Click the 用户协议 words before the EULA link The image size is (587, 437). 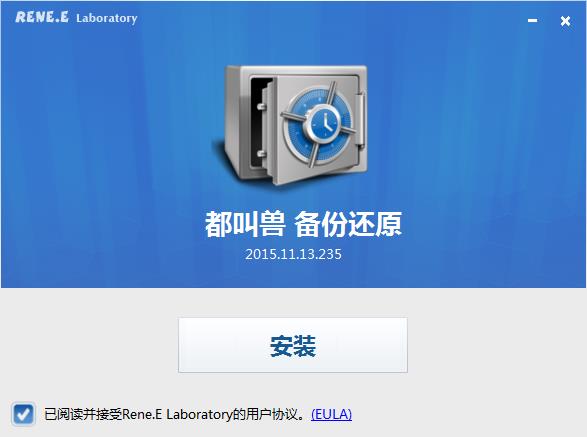tap(272, 414)
